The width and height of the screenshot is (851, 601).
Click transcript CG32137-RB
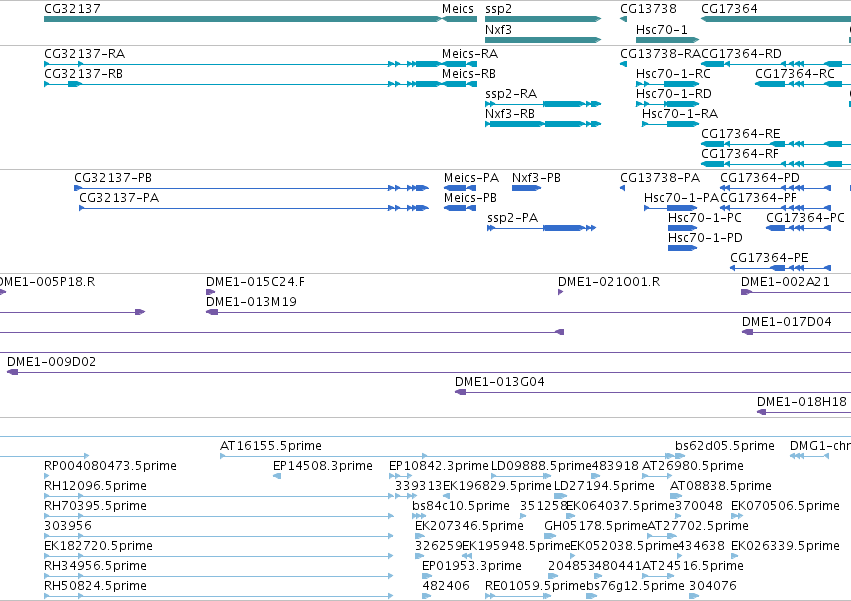pos(83,73)
